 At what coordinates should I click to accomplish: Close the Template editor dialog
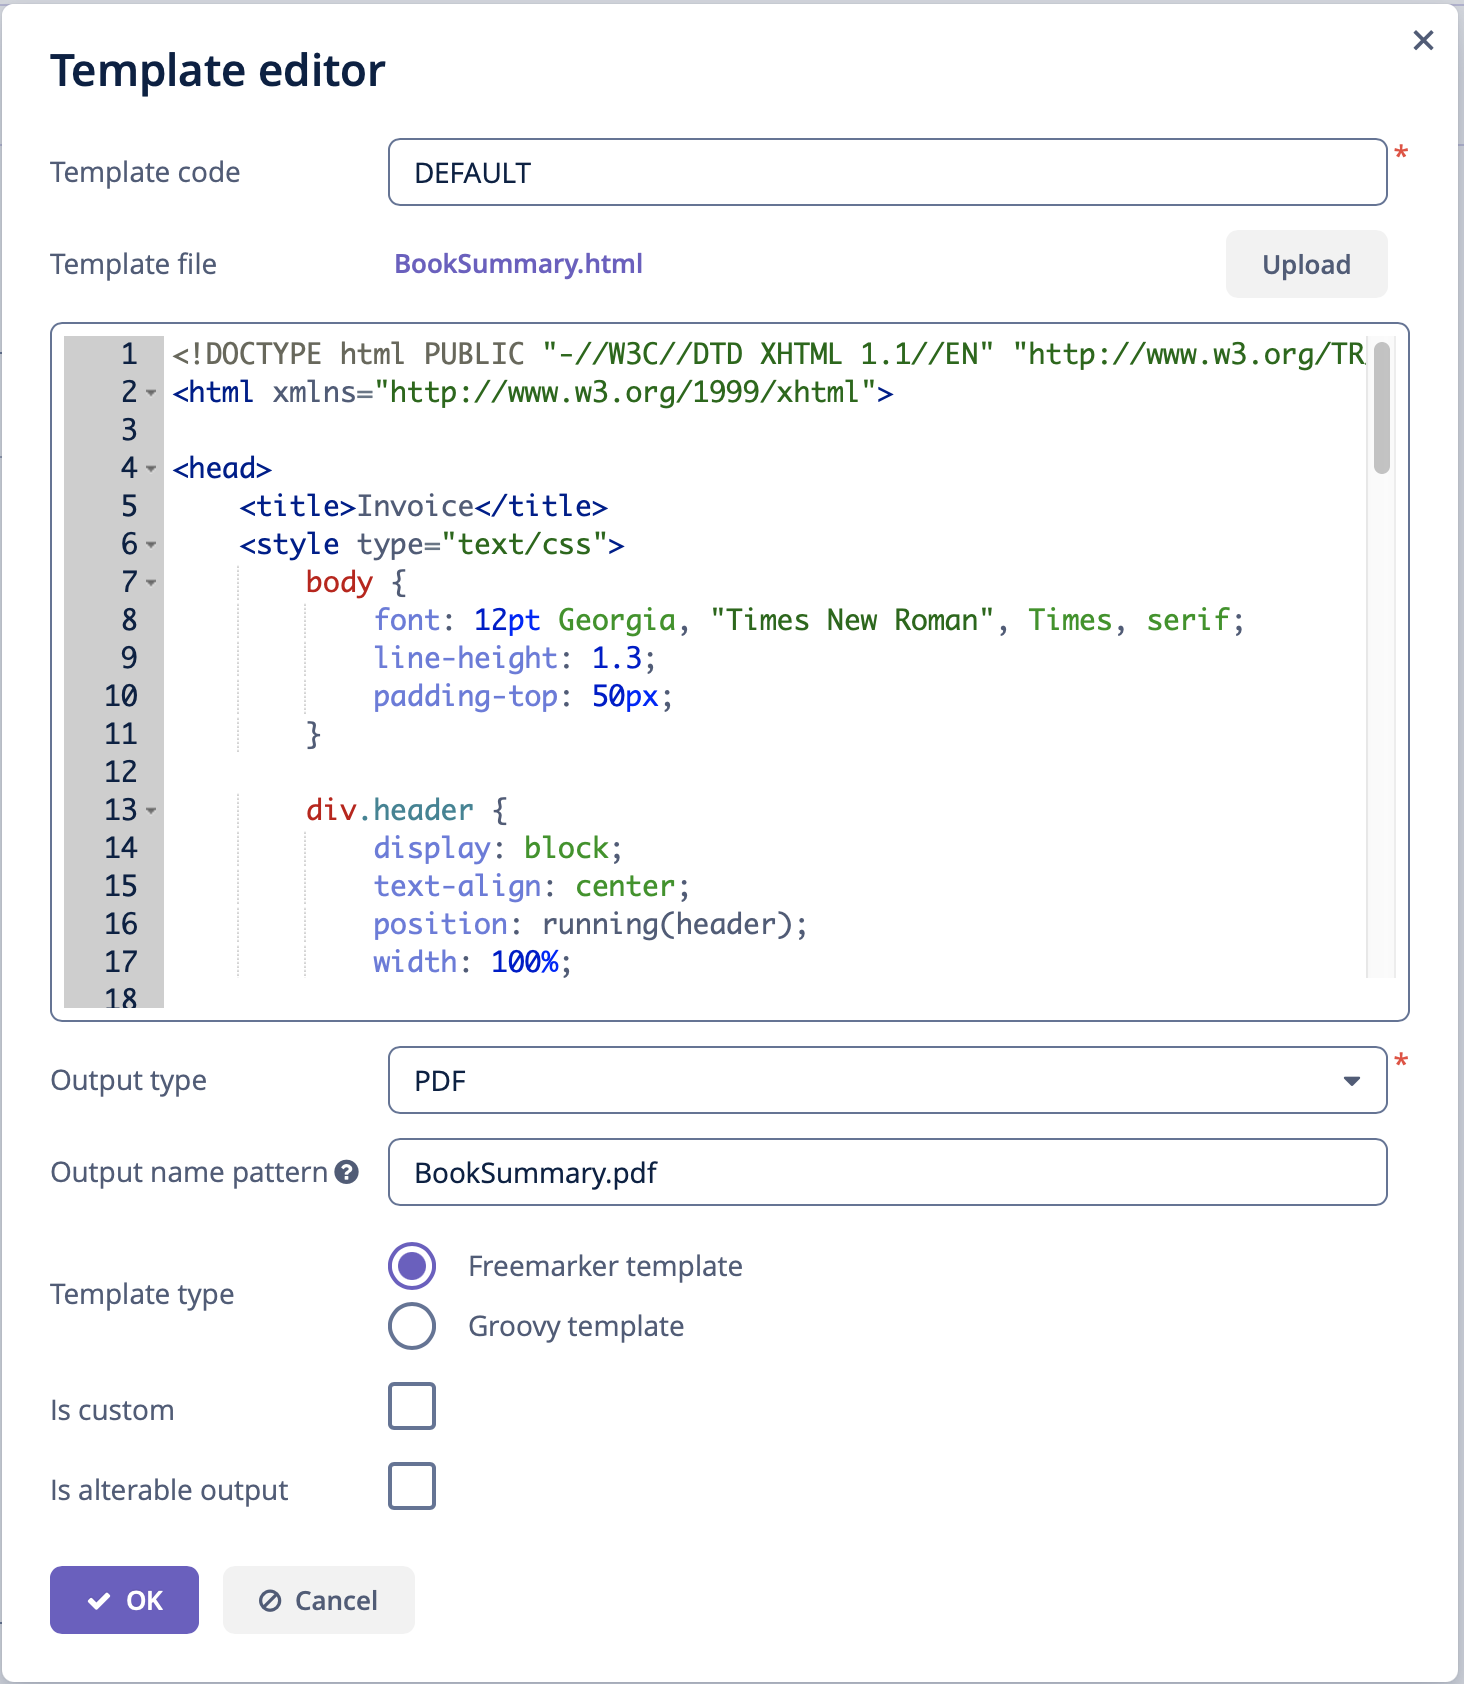1423,40
